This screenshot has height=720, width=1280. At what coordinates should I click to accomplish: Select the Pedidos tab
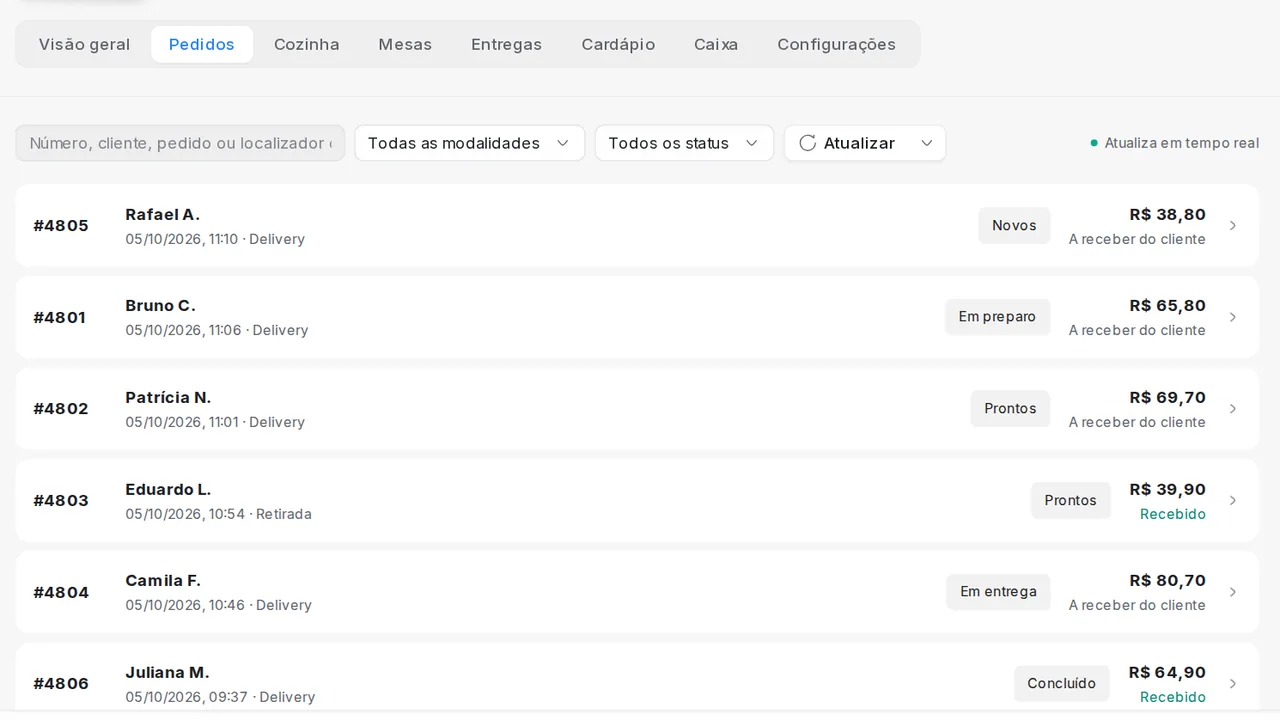(202, 44)
